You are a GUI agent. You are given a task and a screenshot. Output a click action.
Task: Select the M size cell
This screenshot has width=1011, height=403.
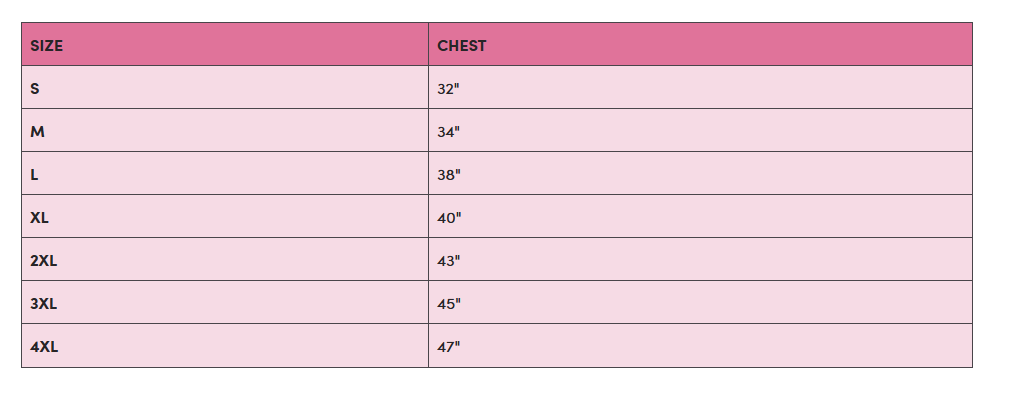[37, 132]
